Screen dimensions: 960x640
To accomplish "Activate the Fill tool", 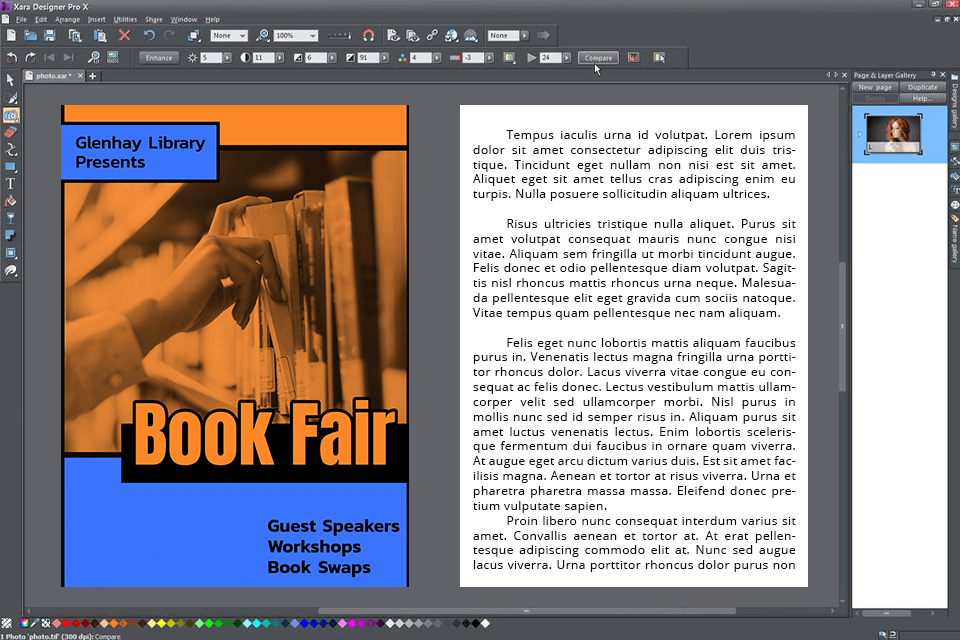I will [11, 201].
